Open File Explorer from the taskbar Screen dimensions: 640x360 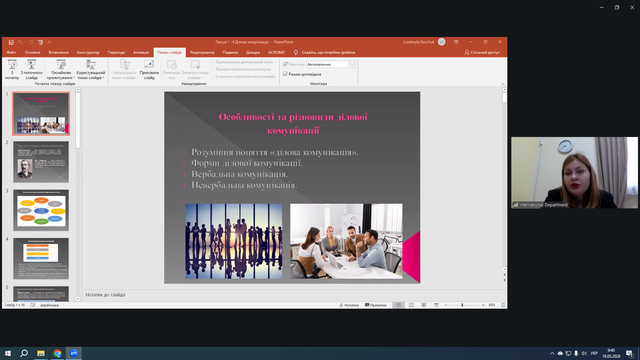point(41,353)
